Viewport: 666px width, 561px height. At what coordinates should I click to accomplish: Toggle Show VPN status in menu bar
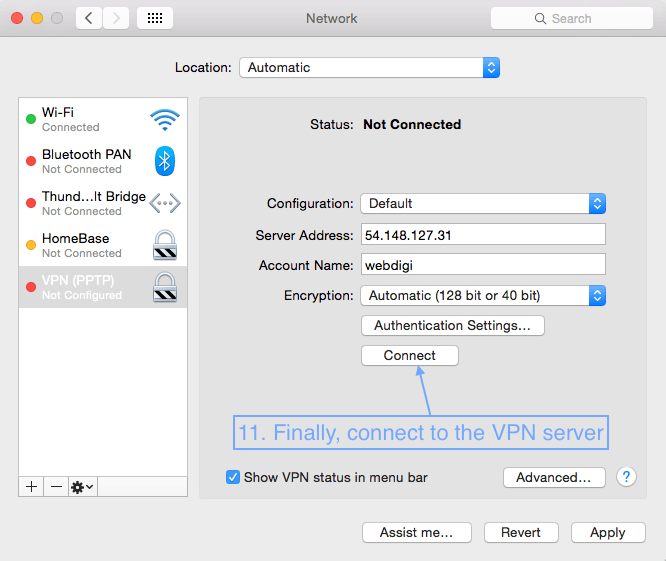[233, 477]
